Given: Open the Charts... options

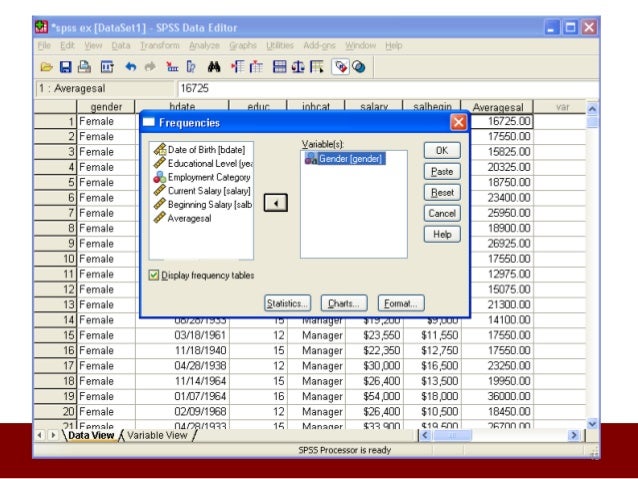Looking at the screenshot, I should (344, 303).
